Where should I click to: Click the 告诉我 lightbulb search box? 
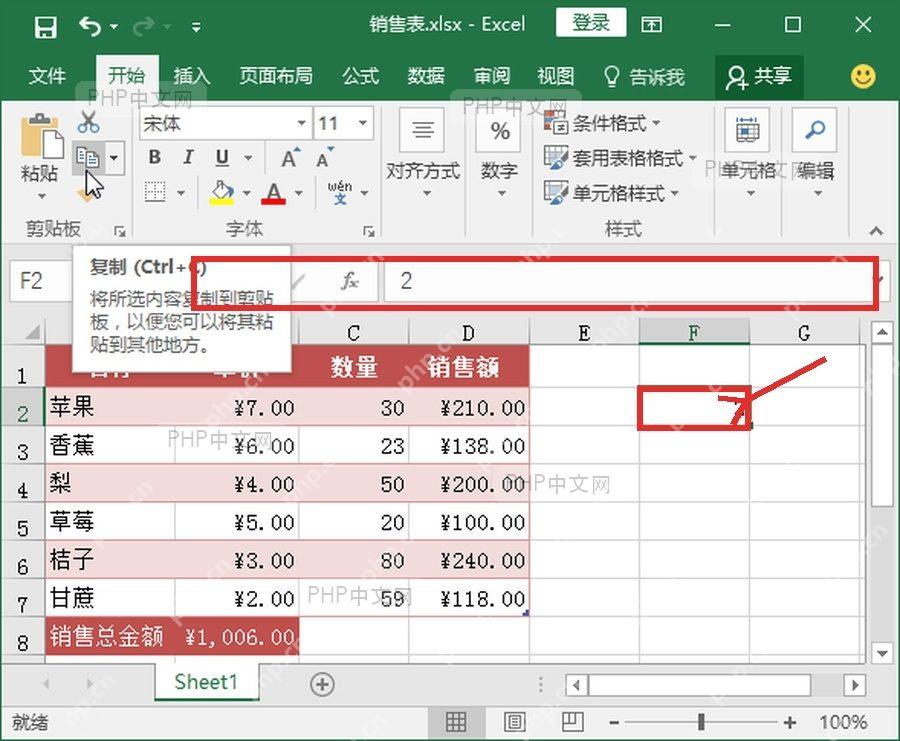pyautogui.click(x=645, y=76)
